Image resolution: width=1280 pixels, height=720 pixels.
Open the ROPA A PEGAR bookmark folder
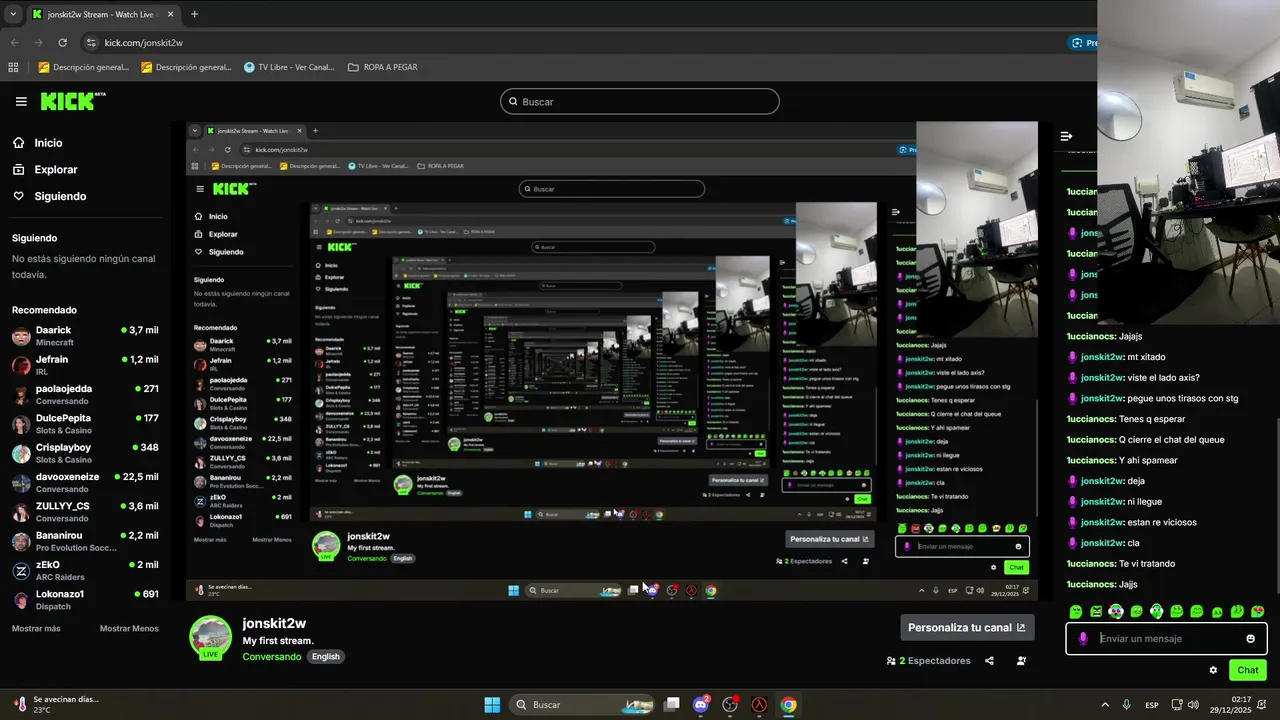[382, 67]
